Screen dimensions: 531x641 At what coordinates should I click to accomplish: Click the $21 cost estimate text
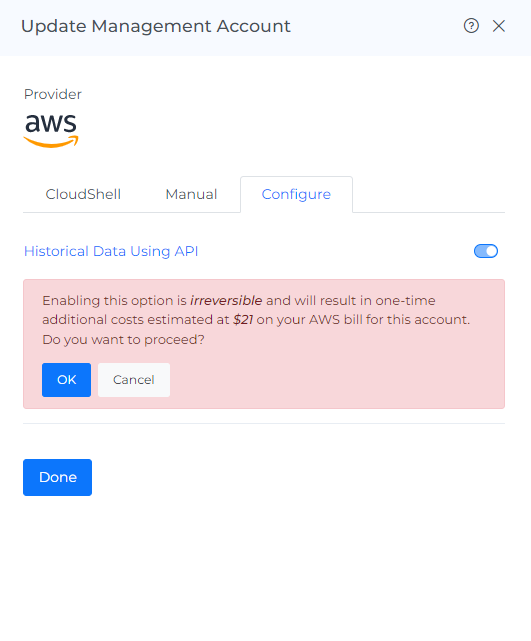[243, 320]
